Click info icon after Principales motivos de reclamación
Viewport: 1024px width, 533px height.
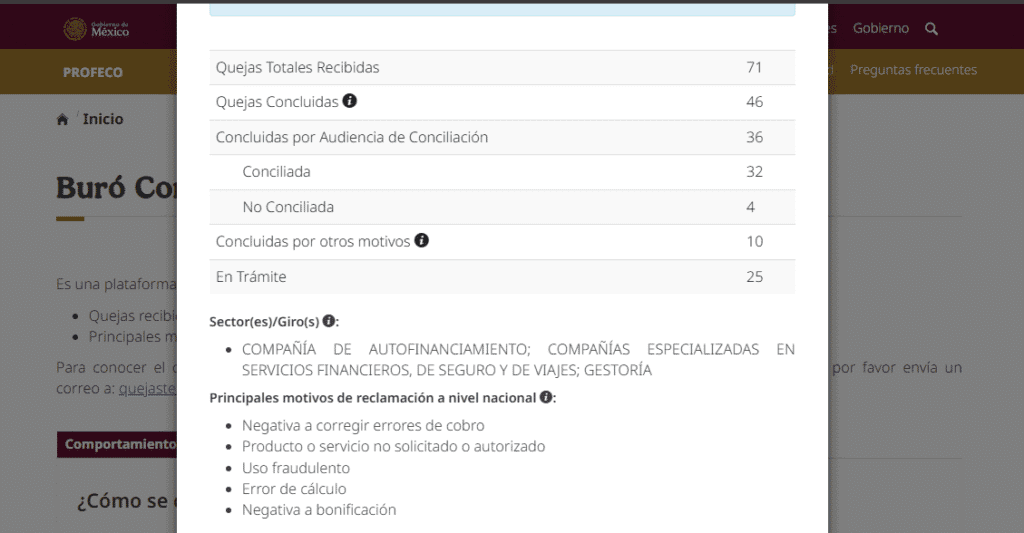(546, 397)
